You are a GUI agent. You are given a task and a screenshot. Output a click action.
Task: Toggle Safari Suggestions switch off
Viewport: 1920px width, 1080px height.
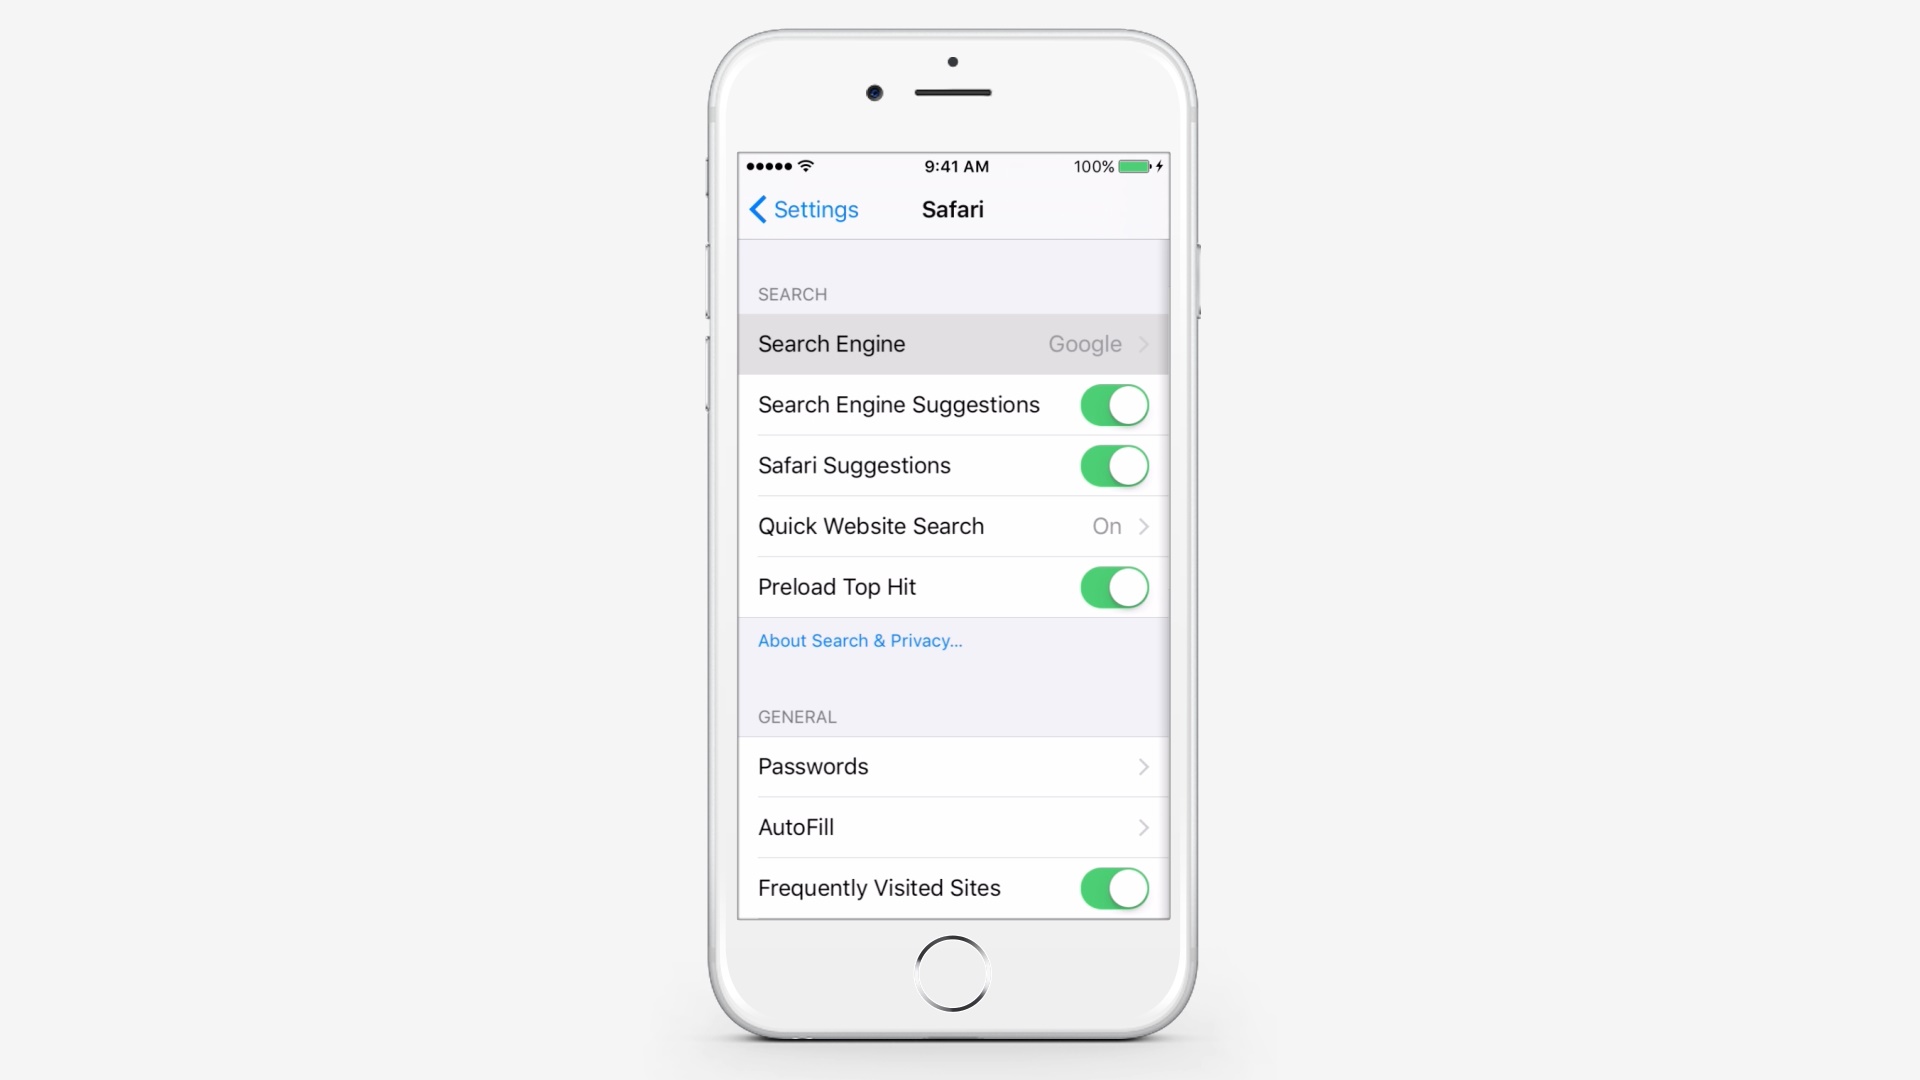[x=1113, y=465]
